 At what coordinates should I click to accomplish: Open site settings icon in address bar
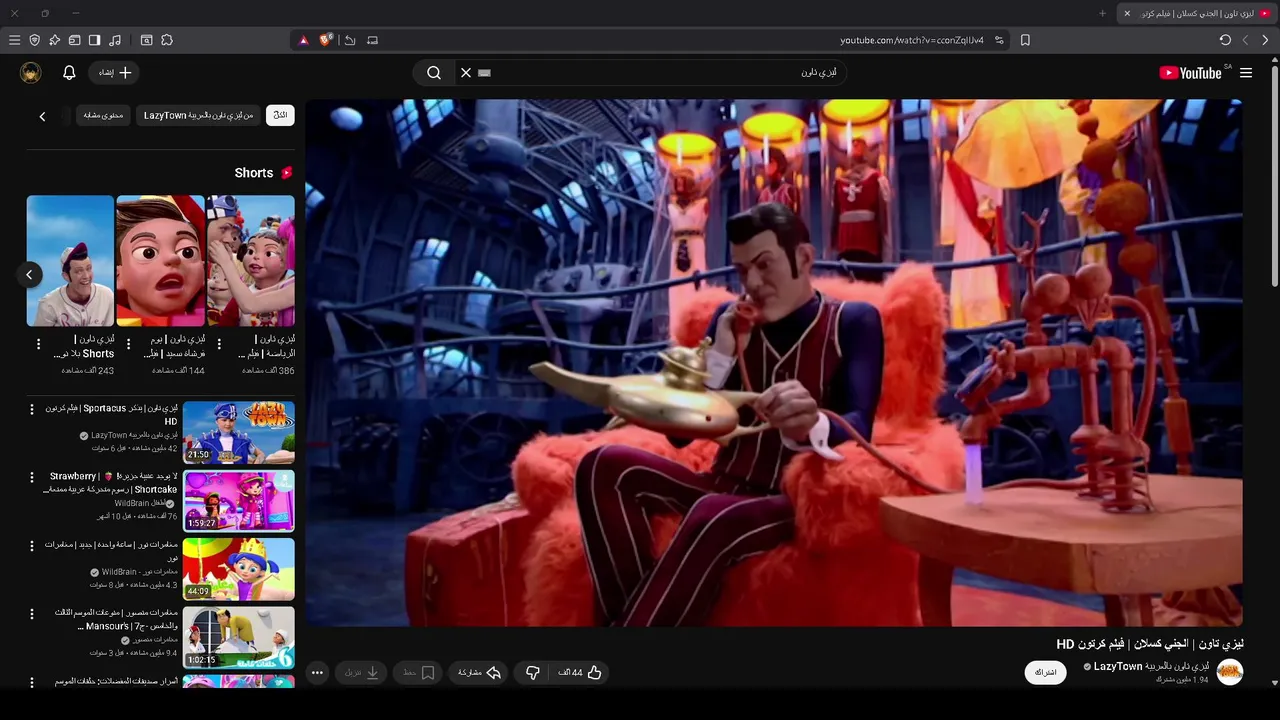point(999,40)
